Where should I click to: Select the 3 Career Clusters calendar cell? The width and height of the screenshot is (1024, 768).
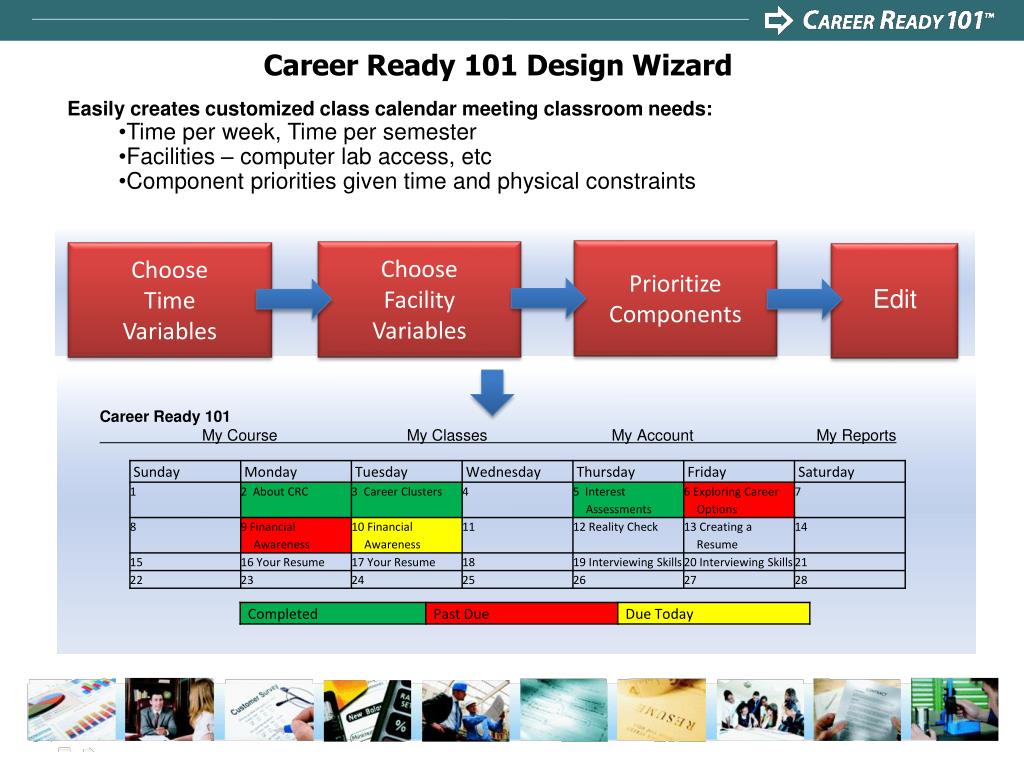coord(406,500)
